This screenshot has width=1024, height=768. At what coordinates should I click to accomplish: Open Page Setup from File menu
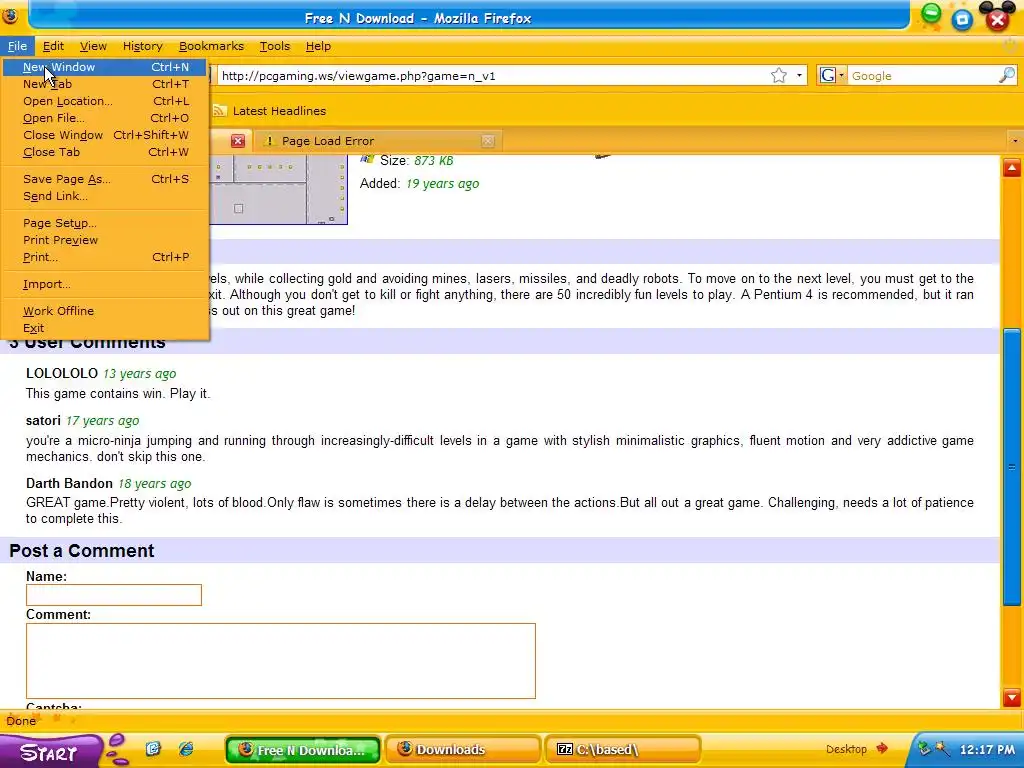pos(104,223)
